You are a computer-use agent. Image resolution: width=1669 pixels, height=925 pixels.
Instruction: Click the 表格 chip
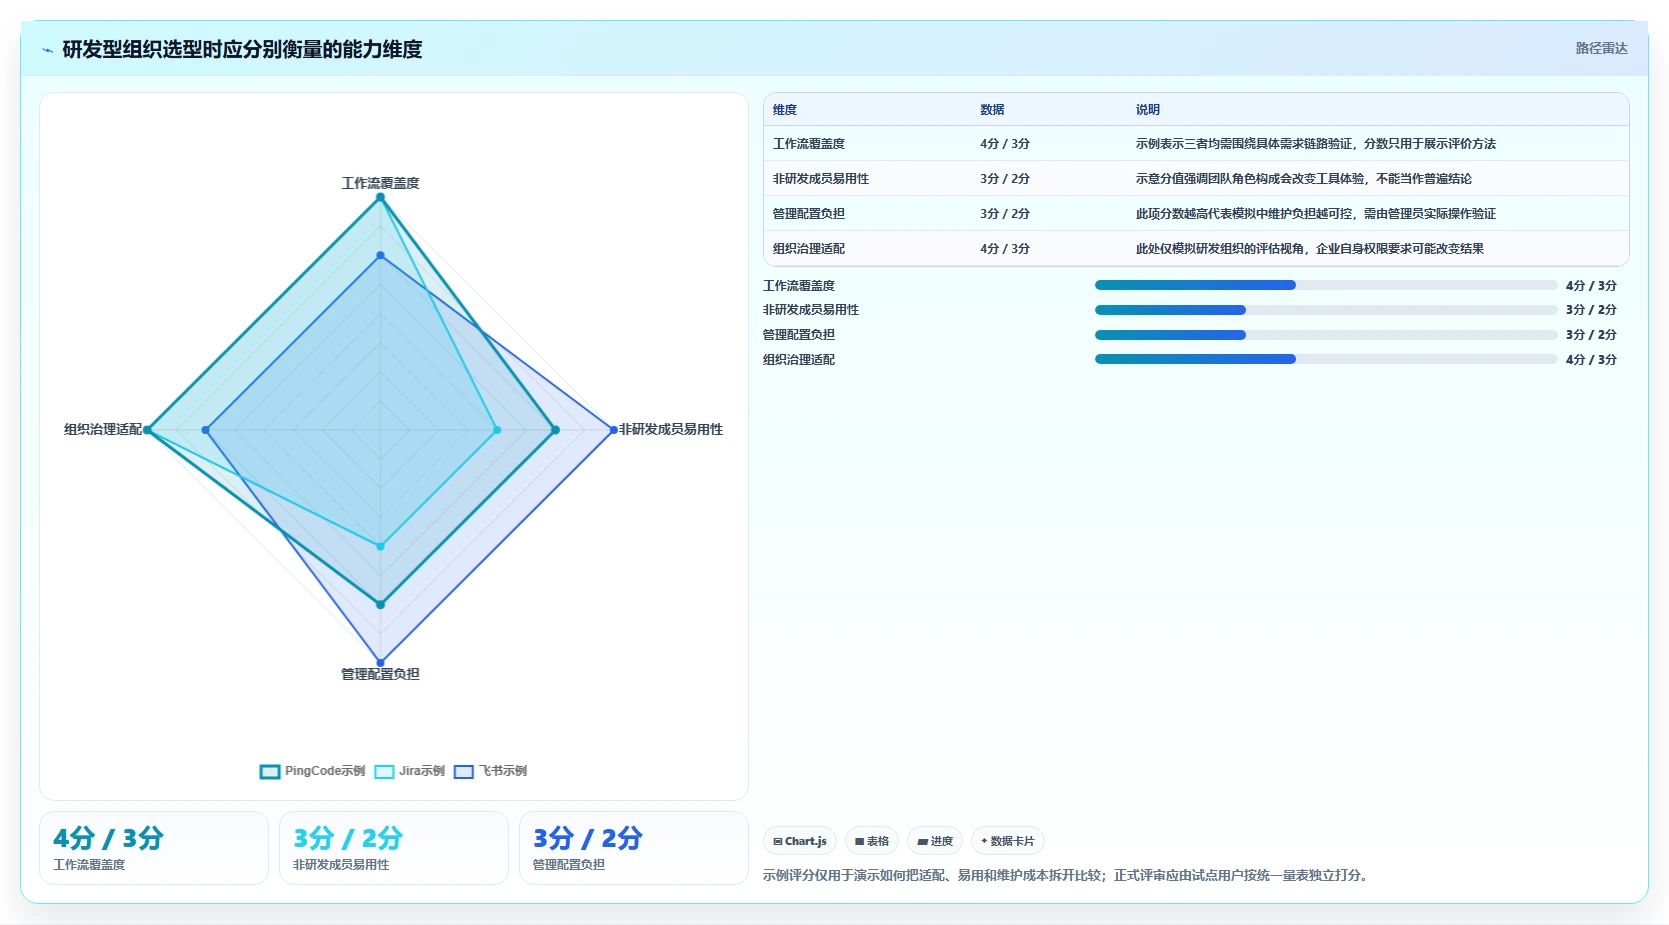(x=872, y=841)
